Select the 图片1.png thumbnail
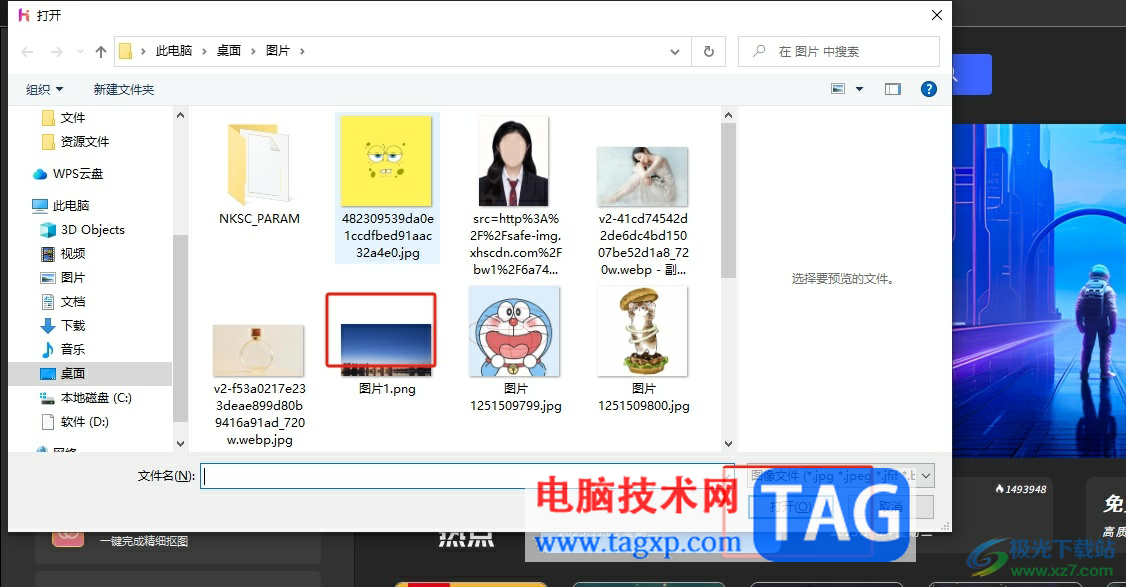 [x=386, y=348]
